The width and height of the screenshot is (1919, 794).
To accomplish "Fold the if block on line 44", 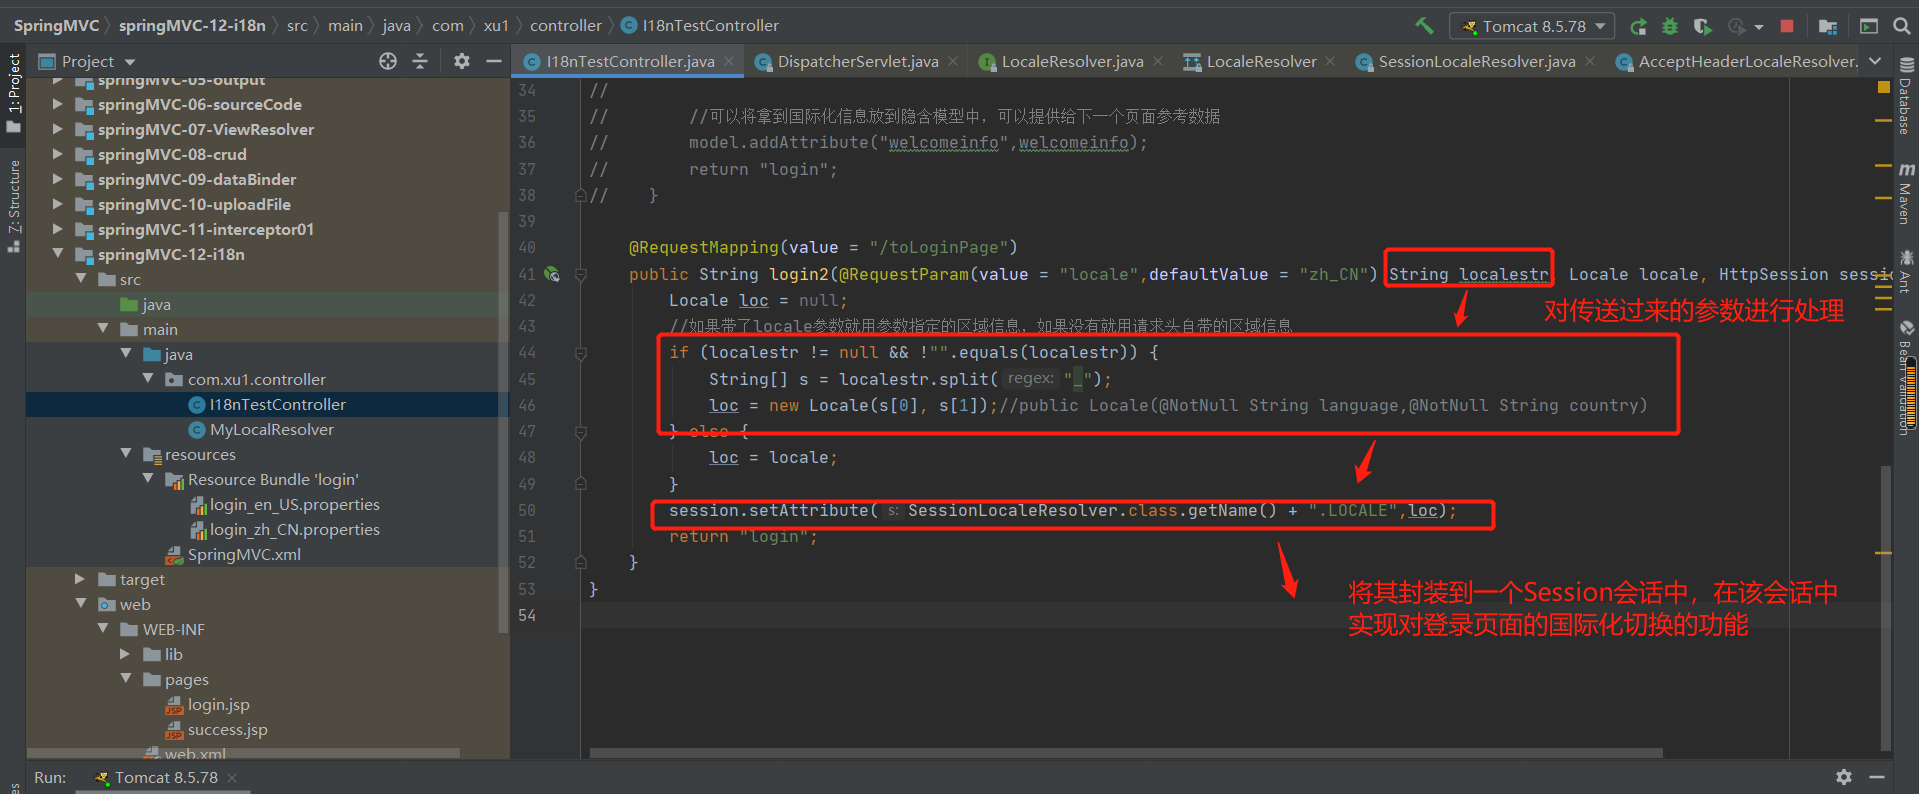I will 580,353.
